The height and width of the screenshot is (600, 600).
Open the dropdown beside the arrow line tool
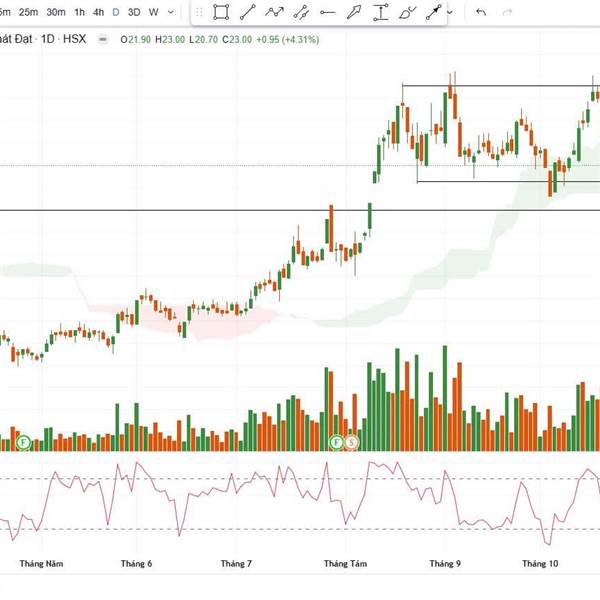(450, 13)
